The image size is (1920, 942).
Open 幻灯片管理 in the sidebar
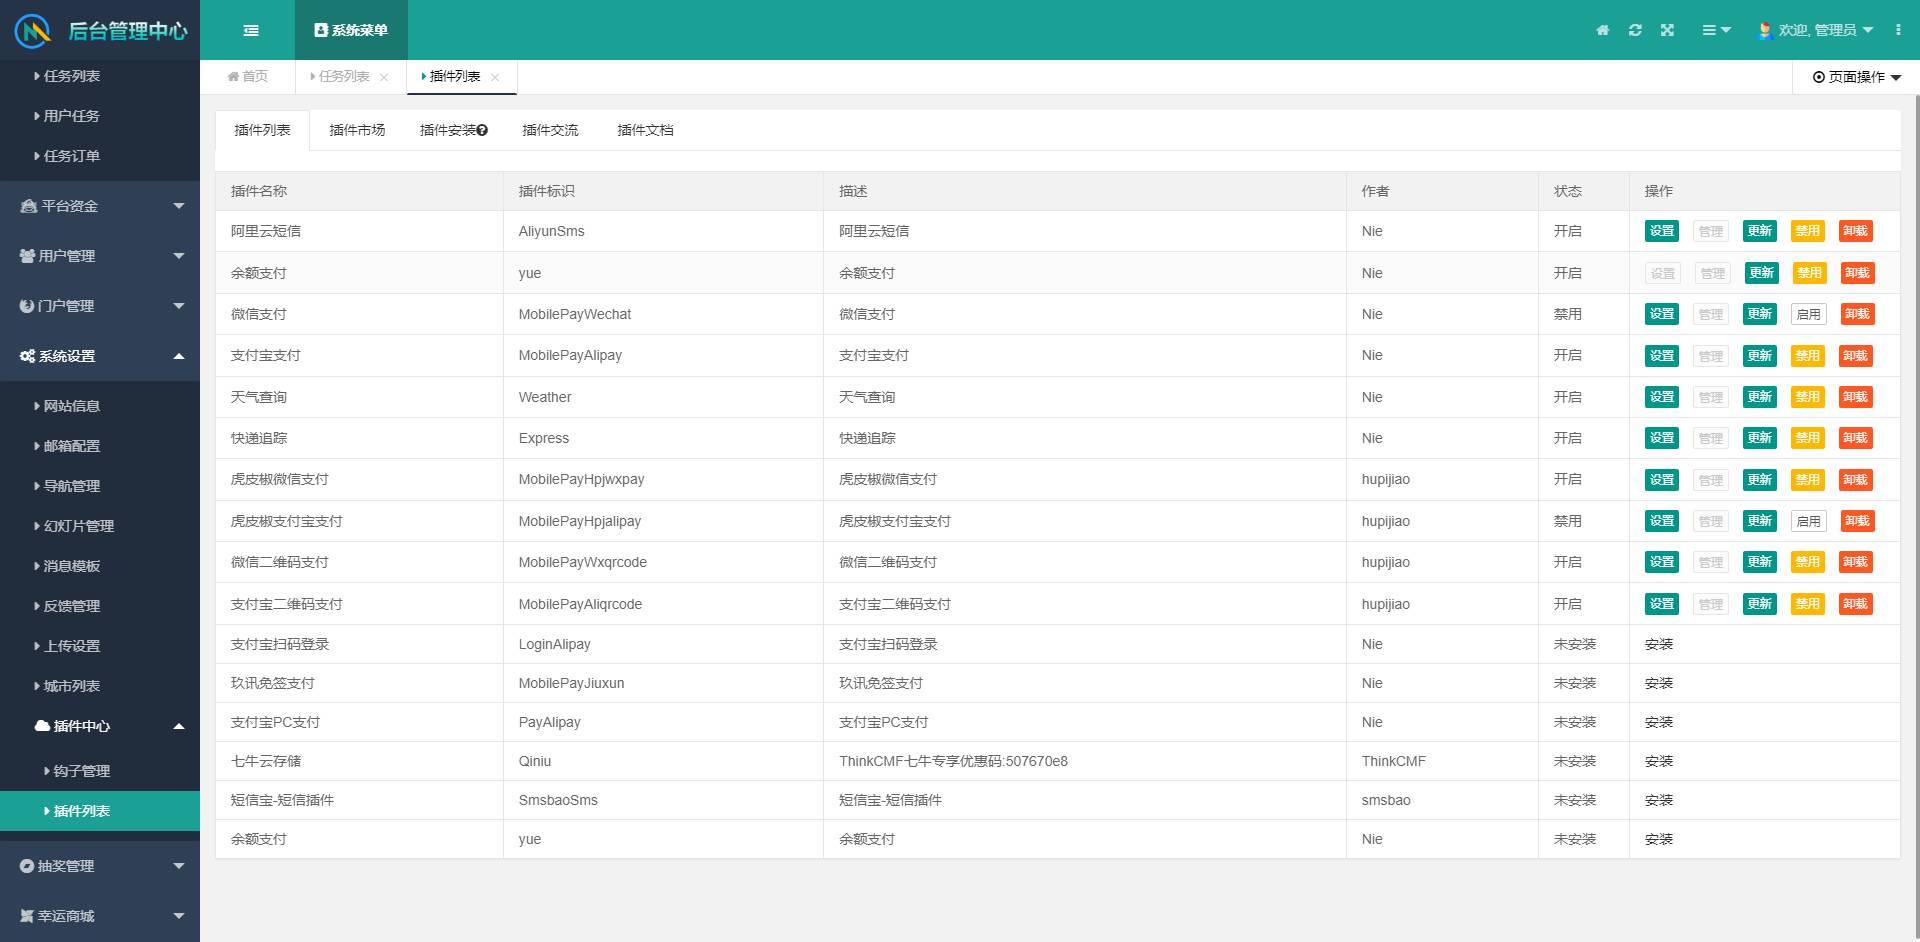100,526
